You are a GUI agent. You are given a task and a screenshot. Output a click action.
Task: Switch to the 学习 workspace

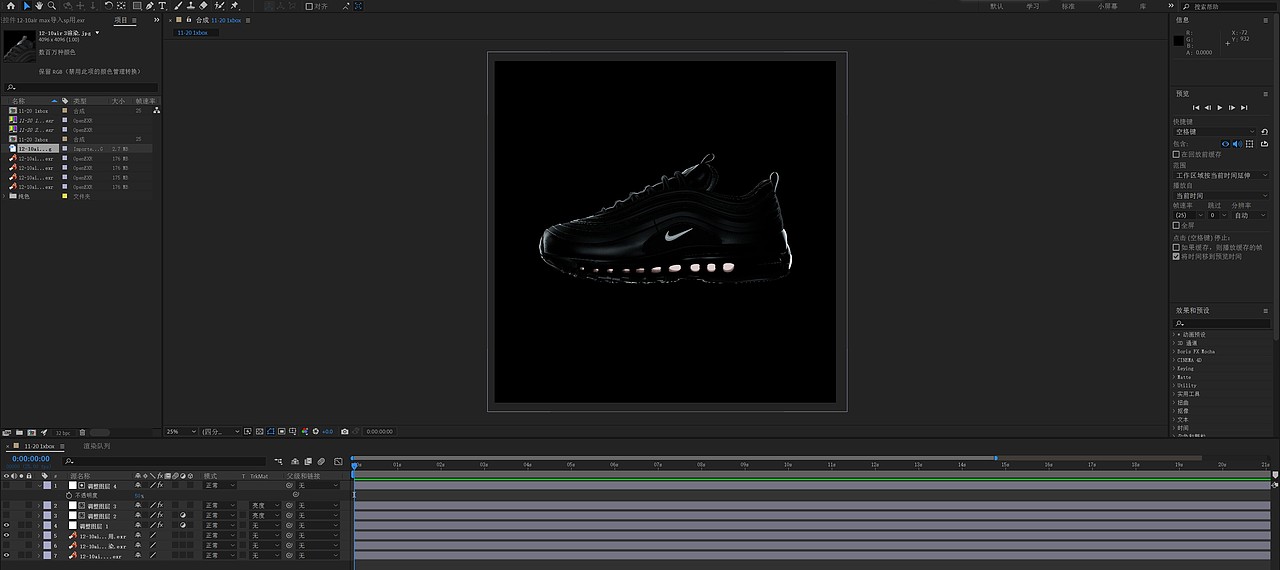pos(1033,6)
